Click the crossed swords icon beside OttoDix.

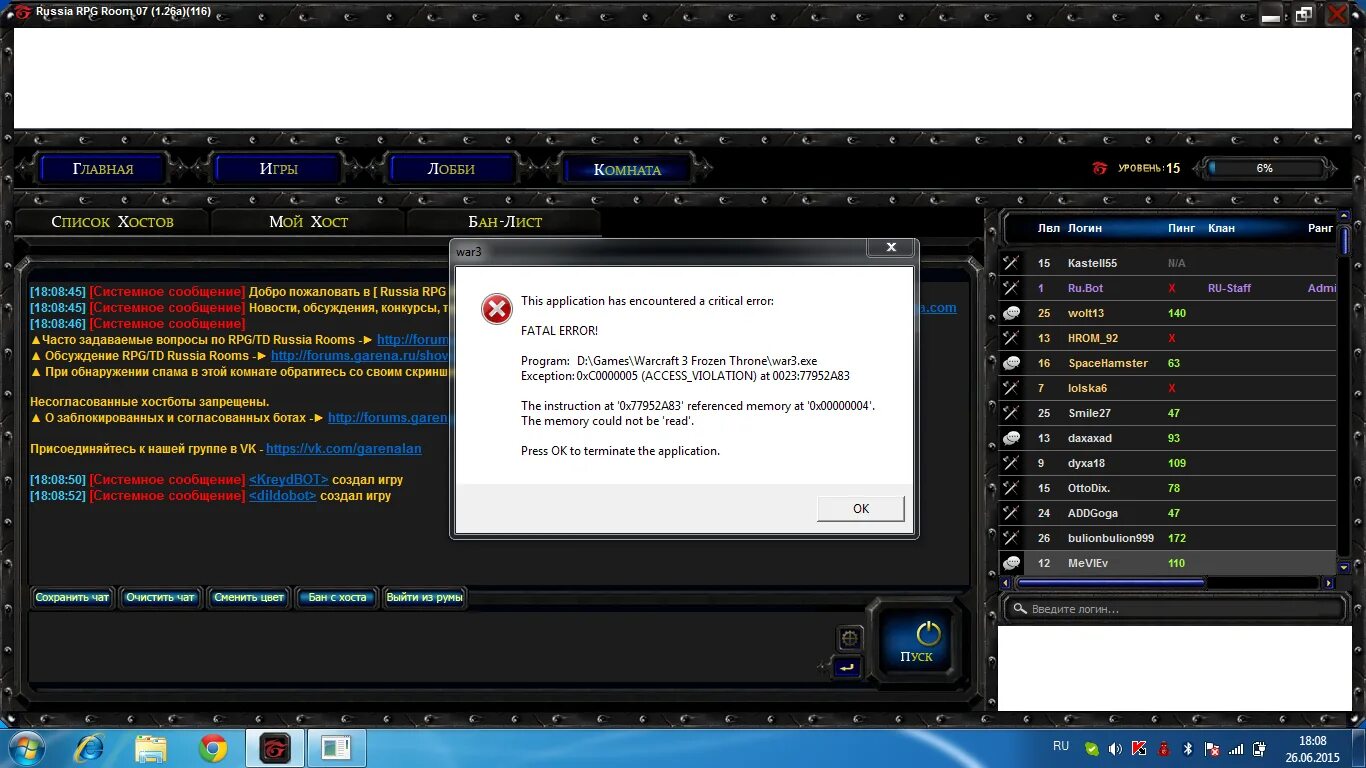(x=1011, y=488)
